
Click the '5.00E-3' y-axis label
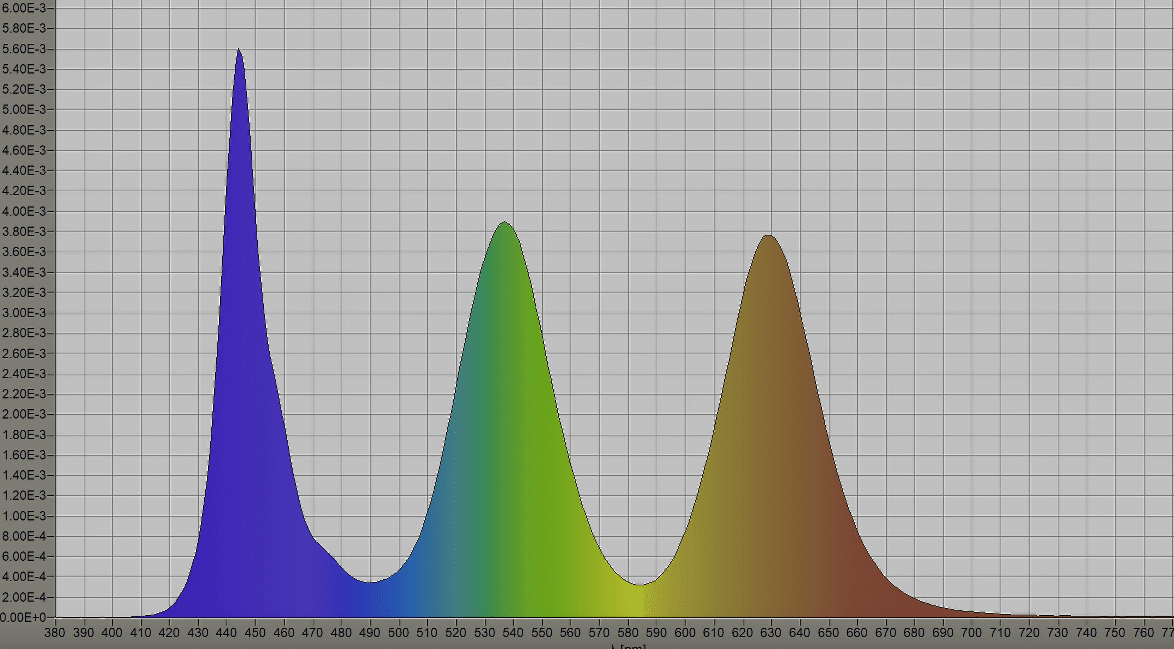(x=23, y=109)
